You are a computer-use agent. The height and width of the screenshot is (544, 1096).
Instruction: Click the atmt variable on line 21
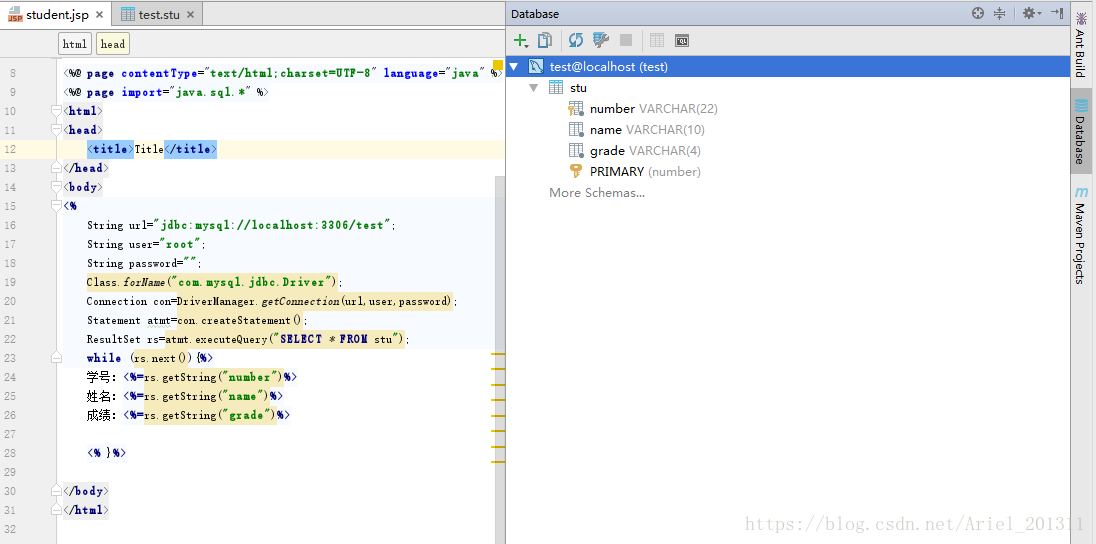tap(158, 320)
